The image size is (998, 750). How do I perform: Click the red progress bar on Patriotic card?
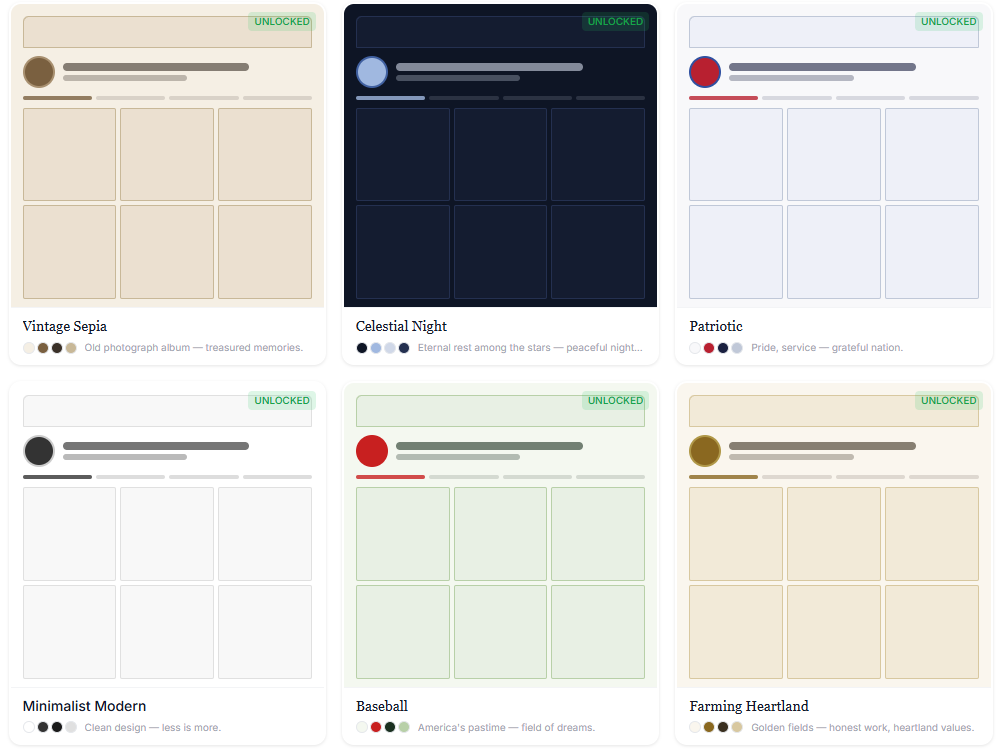[x=721, y=97]
